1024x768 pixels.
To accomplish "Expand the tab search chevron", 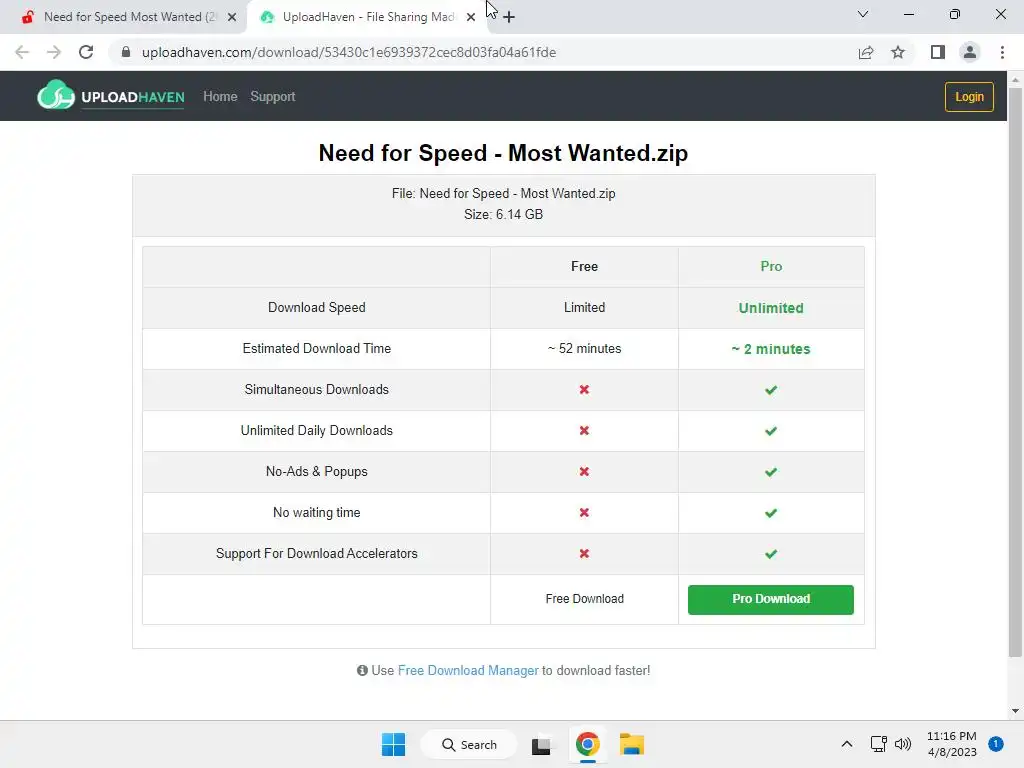I will click(863, 14).
